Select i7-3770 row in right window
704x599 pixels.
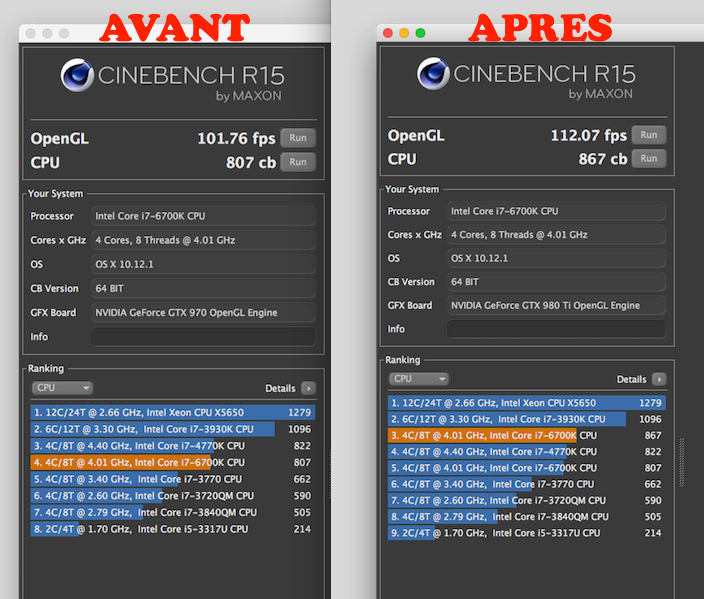[x=527, y=484]
